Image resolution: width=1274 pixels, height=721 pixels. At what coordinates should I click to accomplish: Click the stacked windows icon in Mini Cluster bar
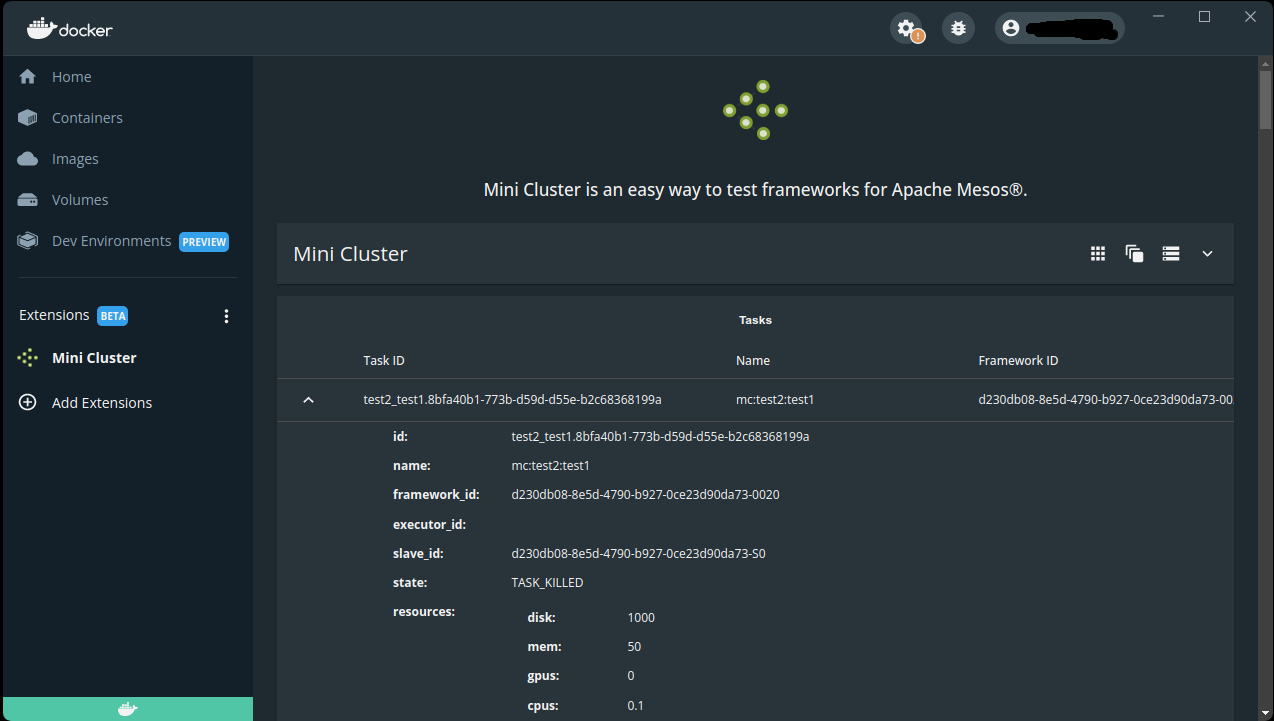coord(1134,254)
